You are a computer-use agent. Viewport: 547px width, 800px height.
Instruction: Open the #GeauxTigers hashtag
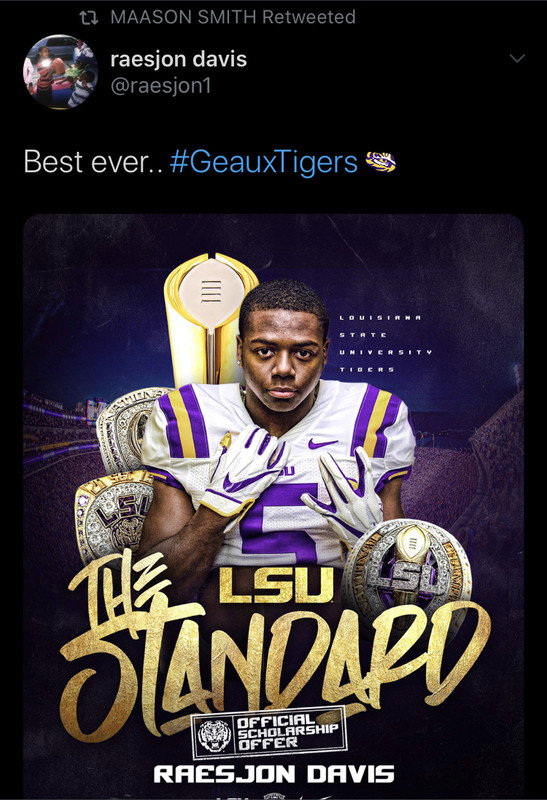[264, 162]
